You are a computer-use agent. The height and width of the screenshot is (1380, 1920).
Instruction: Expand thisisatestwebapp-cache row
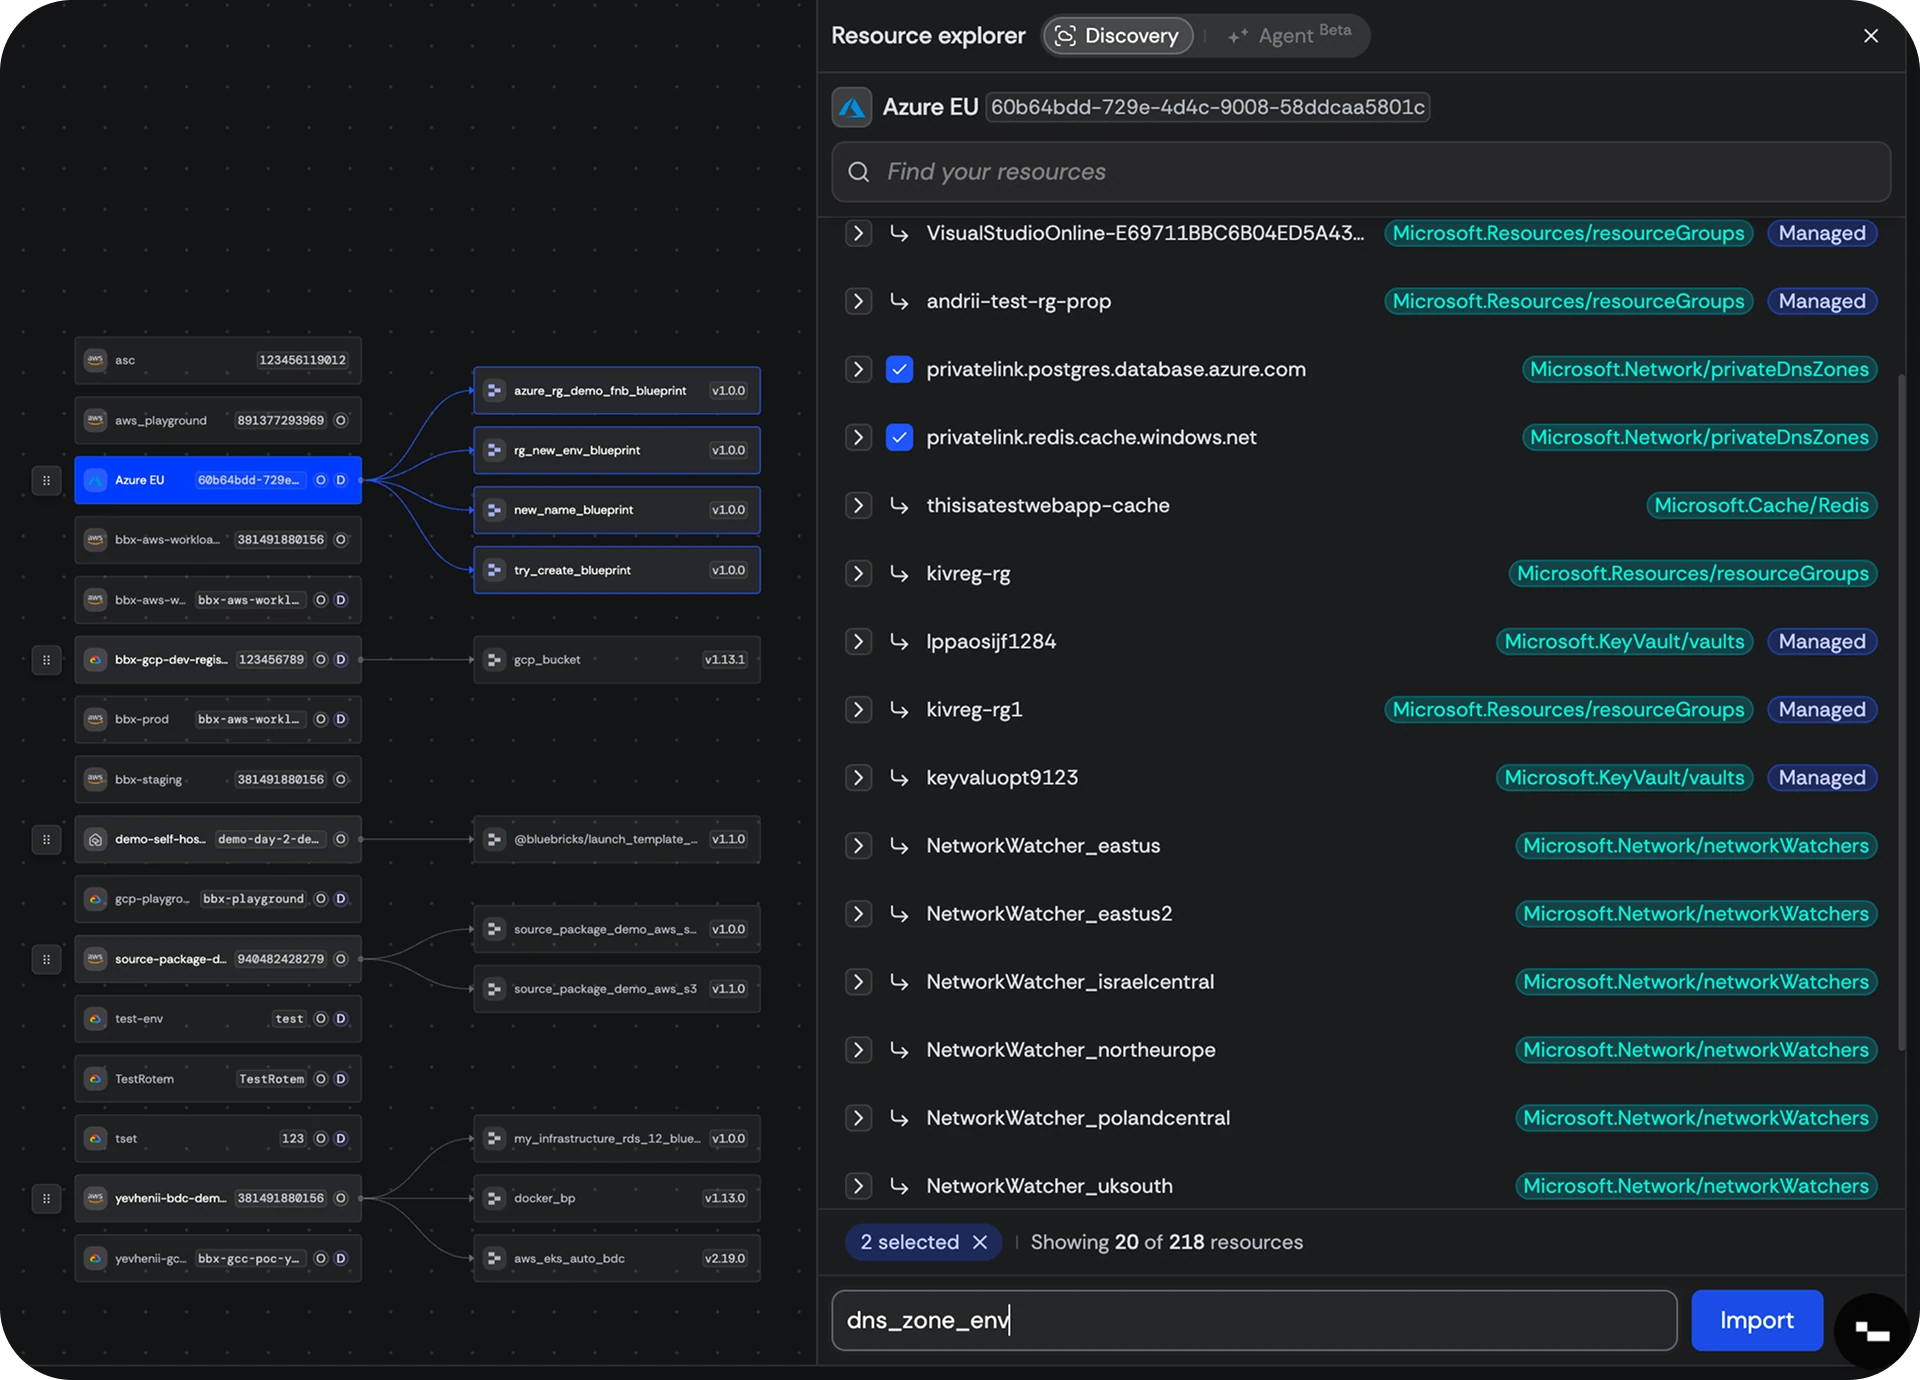[858, 506]
